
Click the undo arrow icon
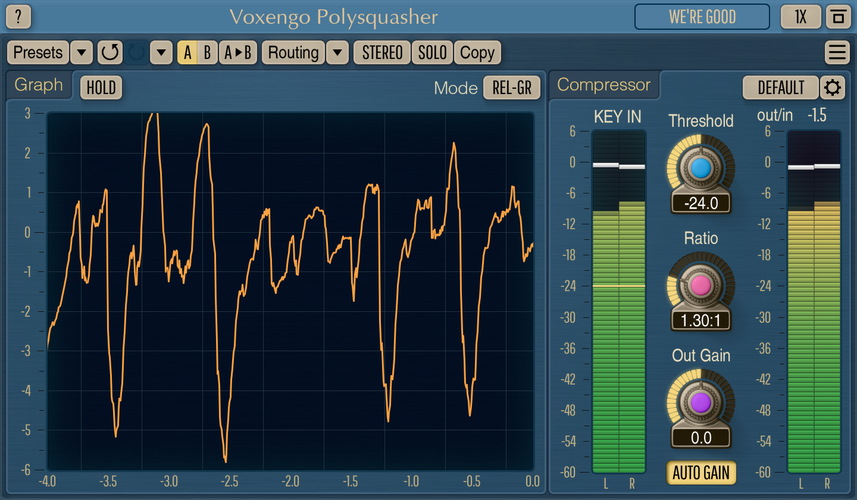(110, 52)
